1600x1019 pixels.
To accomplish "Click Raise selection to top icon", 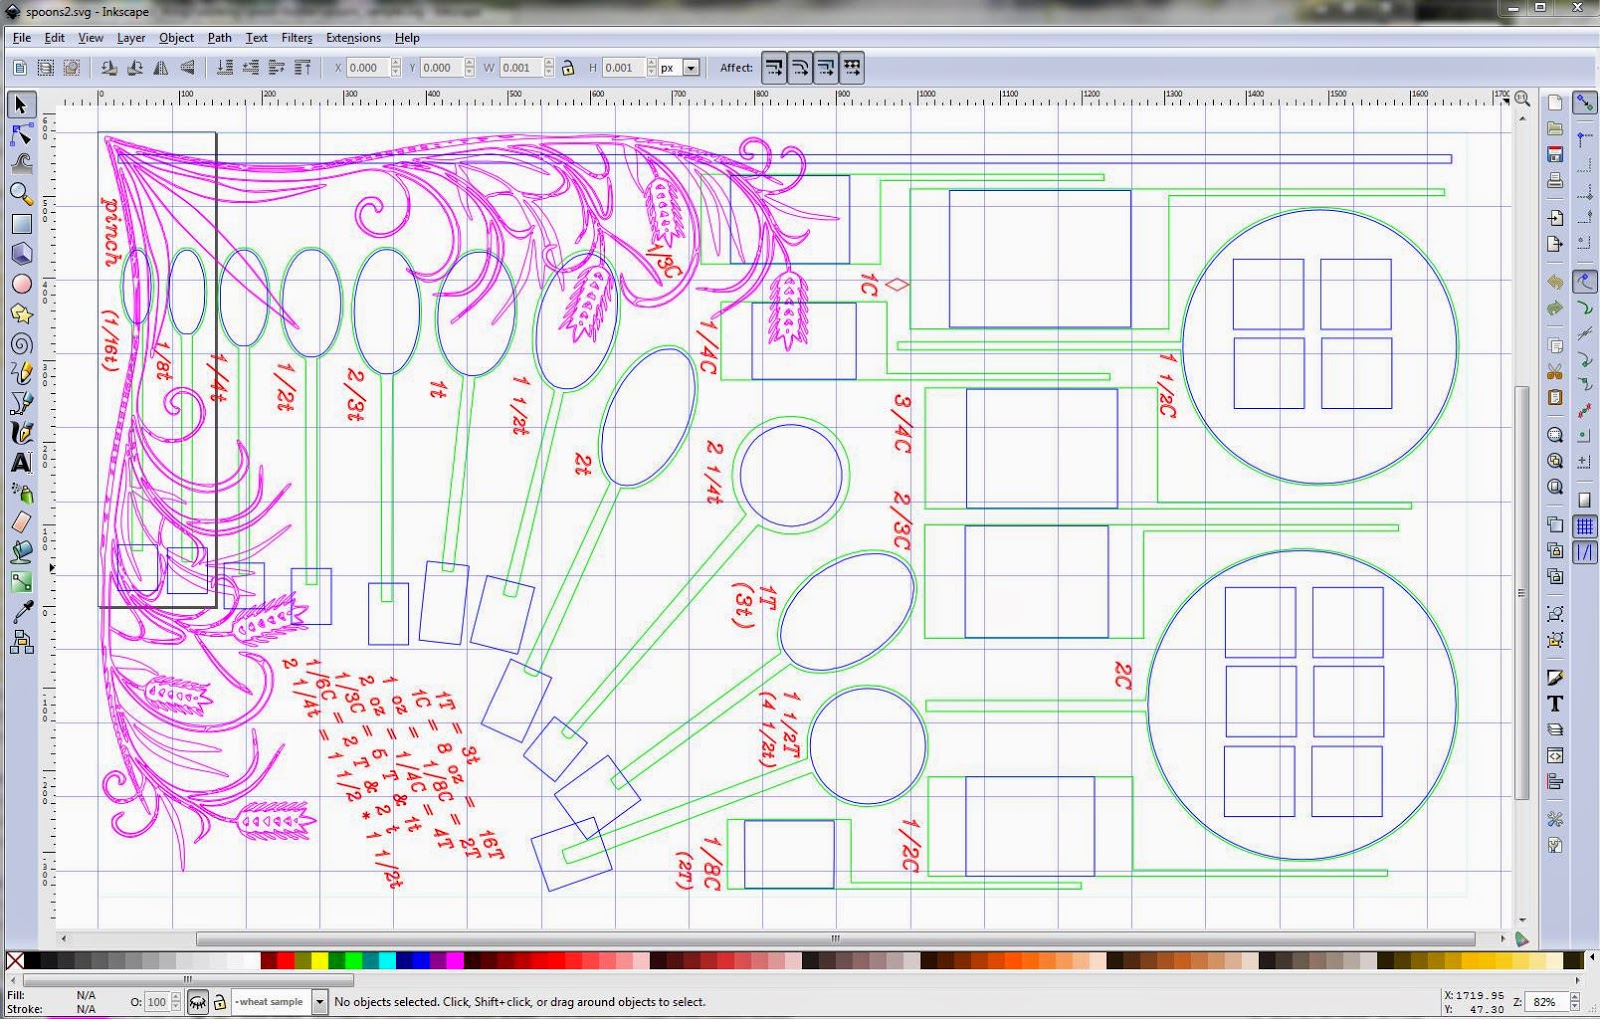I will tap(303, 68).
